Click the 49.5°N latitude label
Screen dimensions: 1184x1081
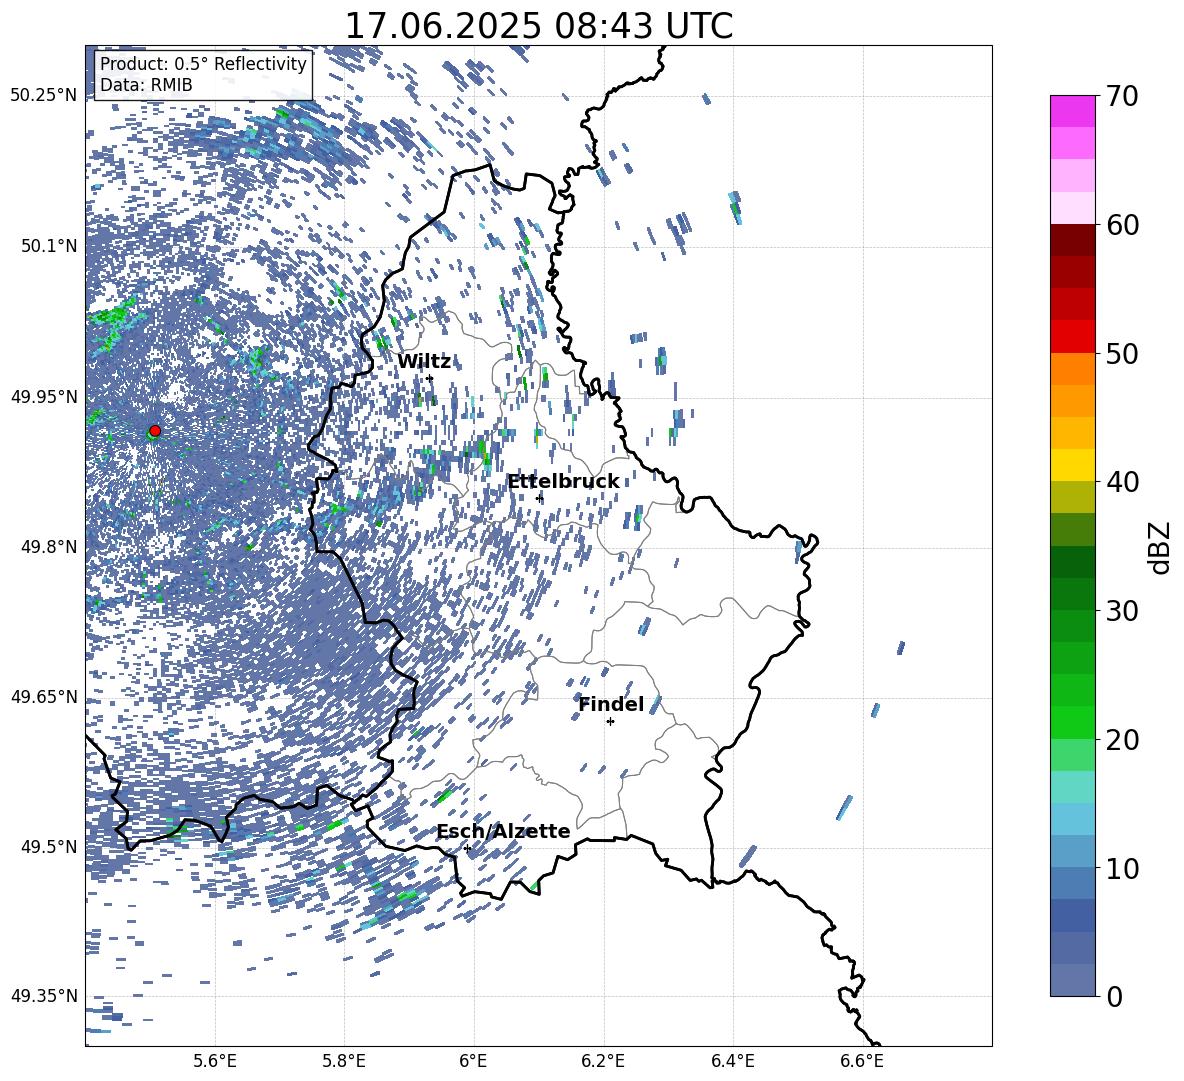coord(48,846)
